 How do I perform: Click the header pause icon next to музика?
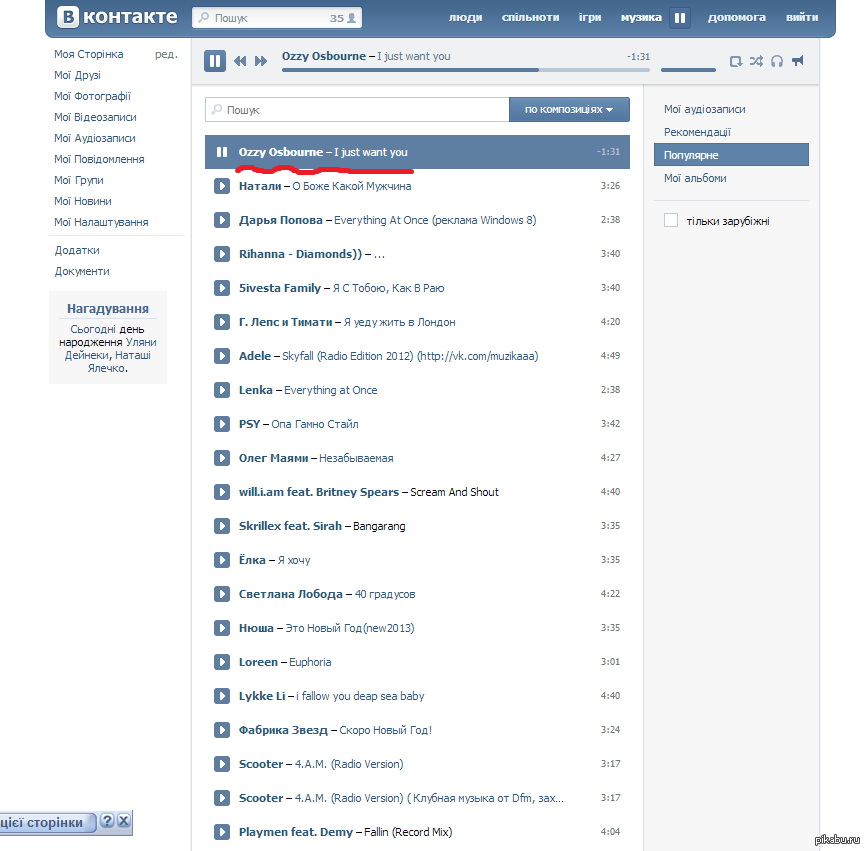680,18
